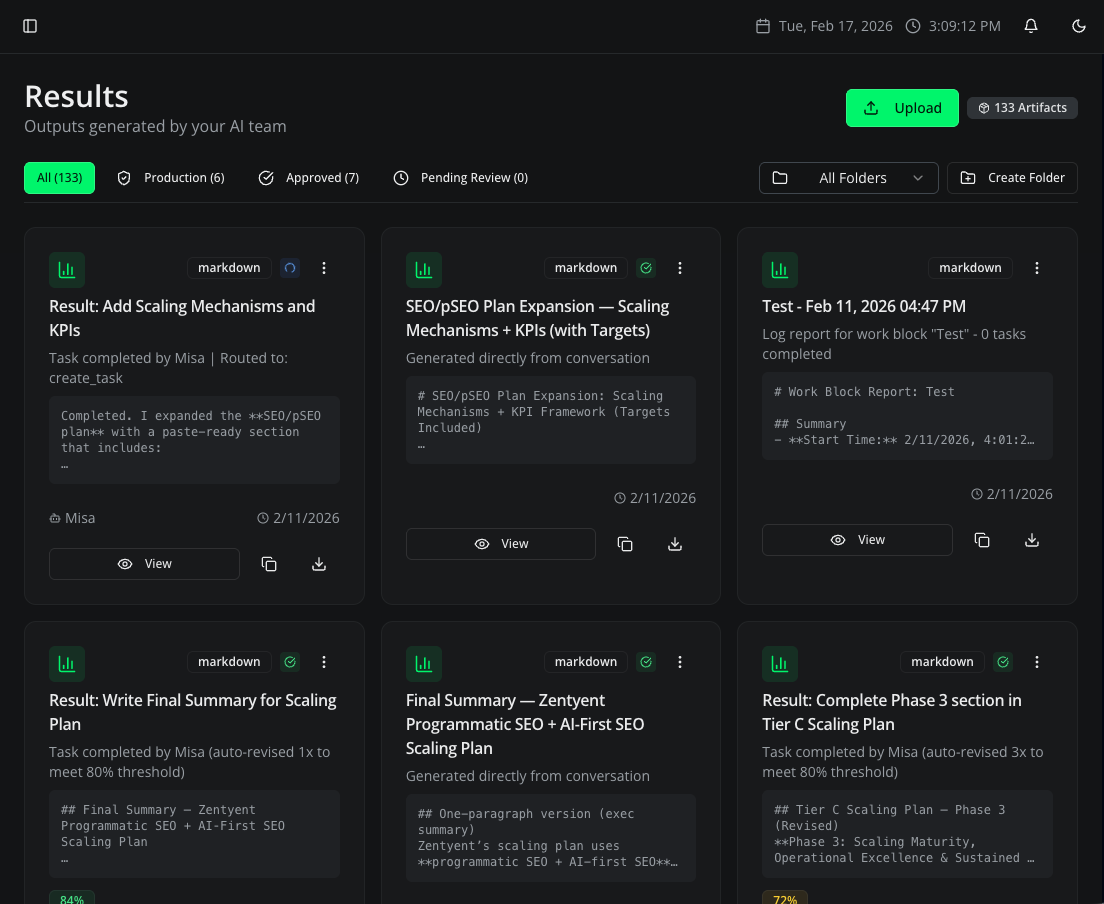View the SEO/pSEO Plan Expansion artifact
This screenshot has width=1104, height=904.
point(501,543)
